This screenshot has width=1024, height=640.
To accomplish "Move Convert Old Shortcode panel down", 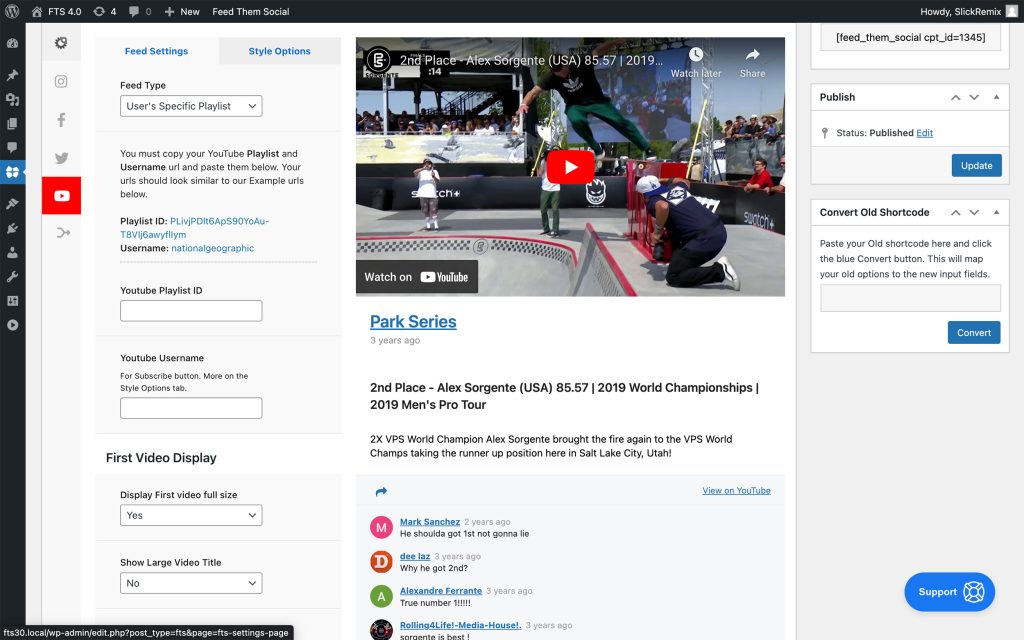I will [974, 212].
